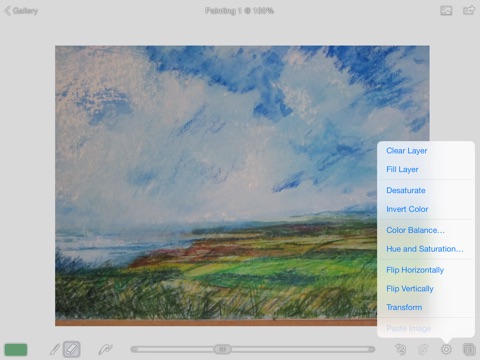Select Desaturate option
This screenshot has width=480, height=360.
point(406,190)
